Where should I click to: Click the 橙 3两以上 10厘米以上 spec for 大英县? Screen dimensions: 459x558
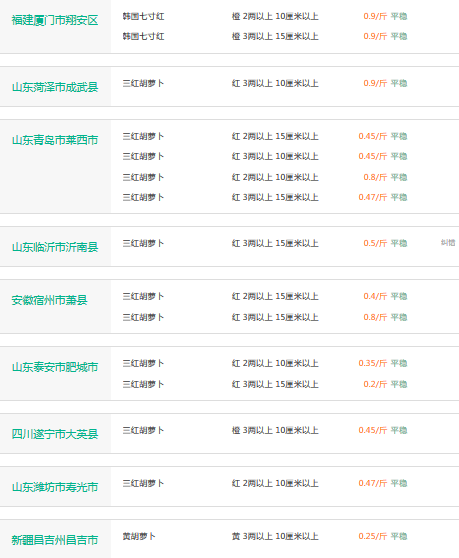tap(275, 430)
